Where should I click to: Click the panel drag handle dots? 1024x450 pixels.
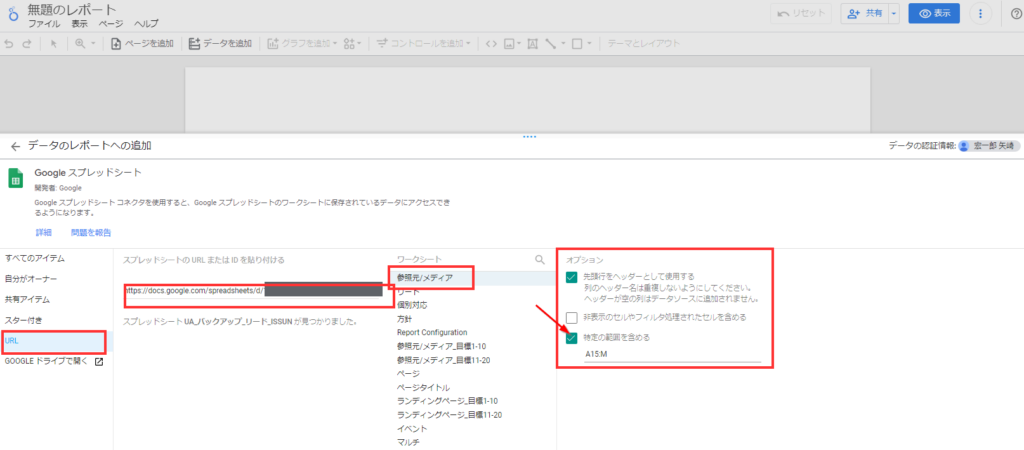[x=530, y=137]
